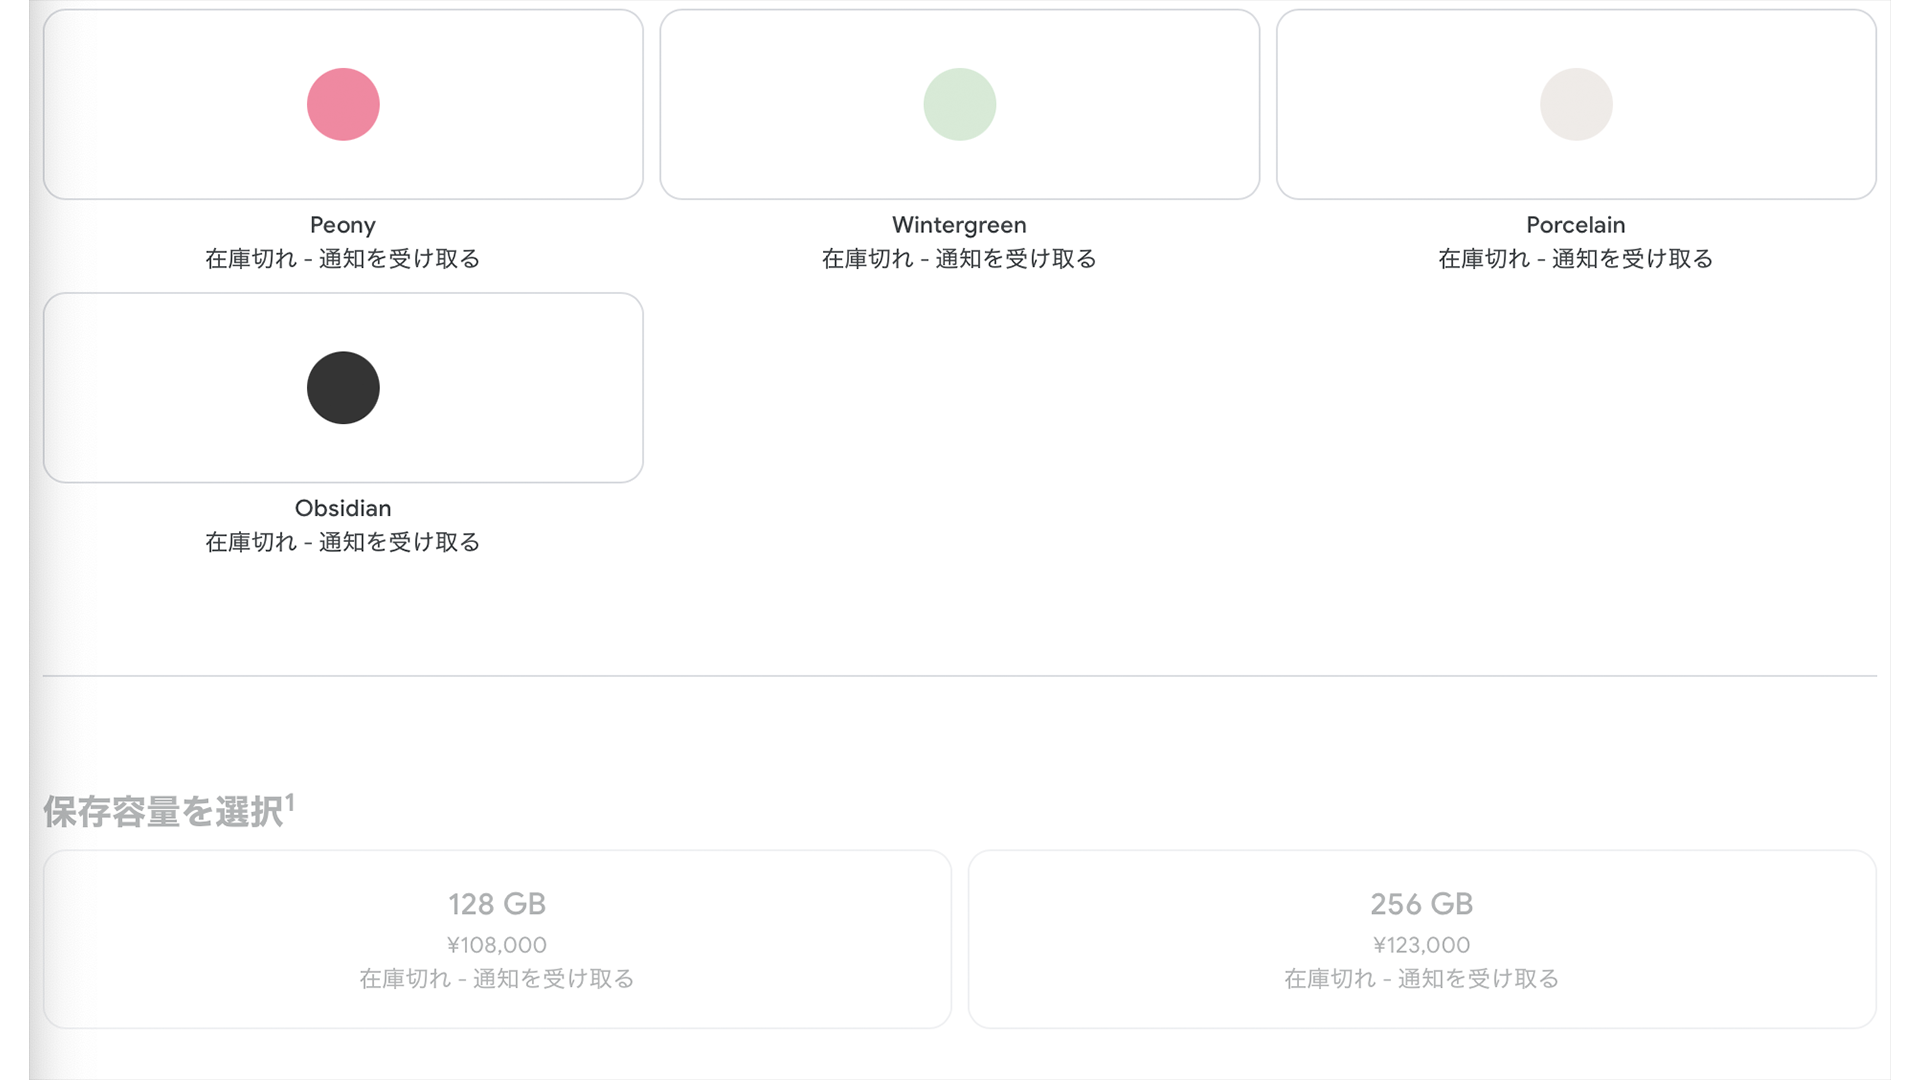The height and width of the screenshot is (1080, 1920).
Task: Click the Peony color name label
Action: pyautogui.click(x=343, y=225)
